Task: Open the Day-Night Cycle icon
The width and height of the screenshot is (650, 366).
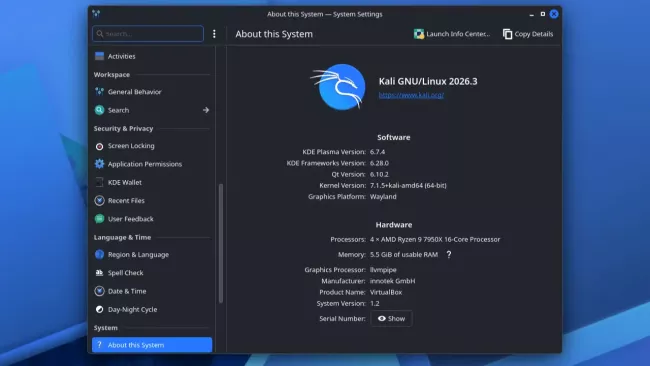Action: pyautogui.click(x=99, y=309)
